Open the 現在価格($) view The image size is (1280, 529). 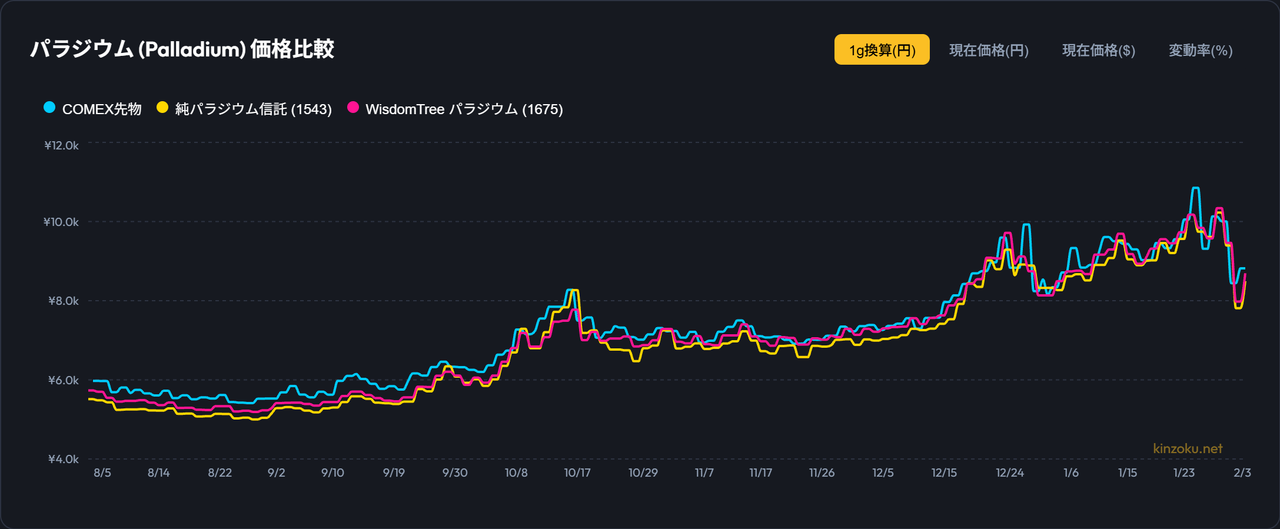pos(1098,50)
